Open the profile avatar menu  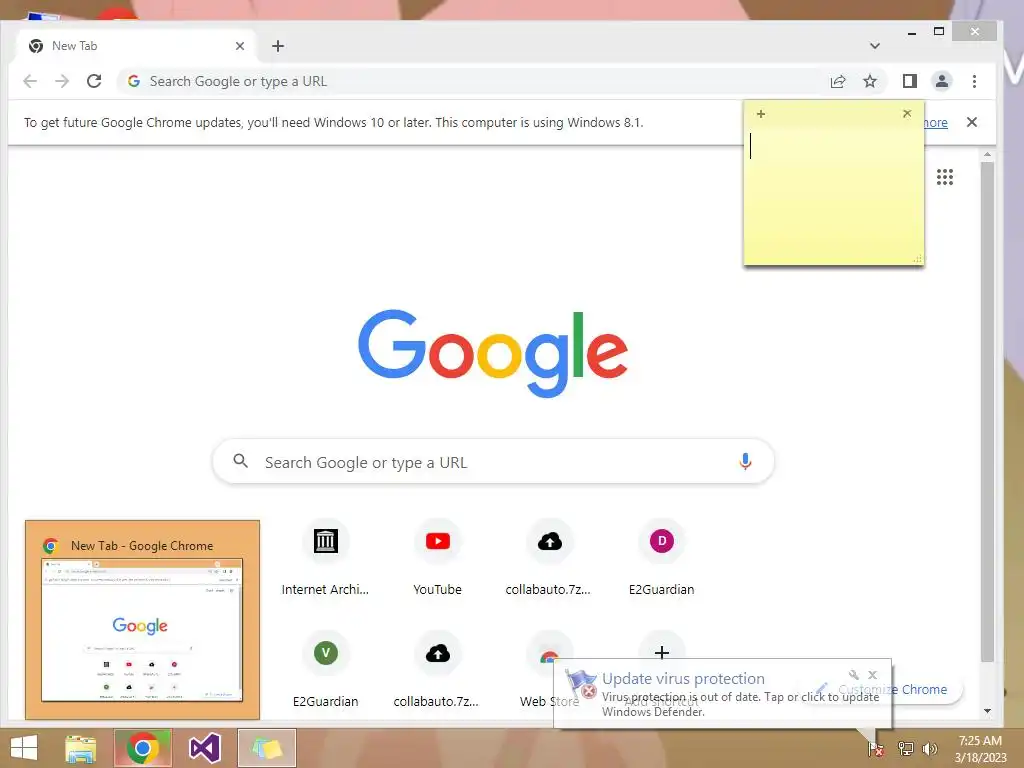(942, 81)
